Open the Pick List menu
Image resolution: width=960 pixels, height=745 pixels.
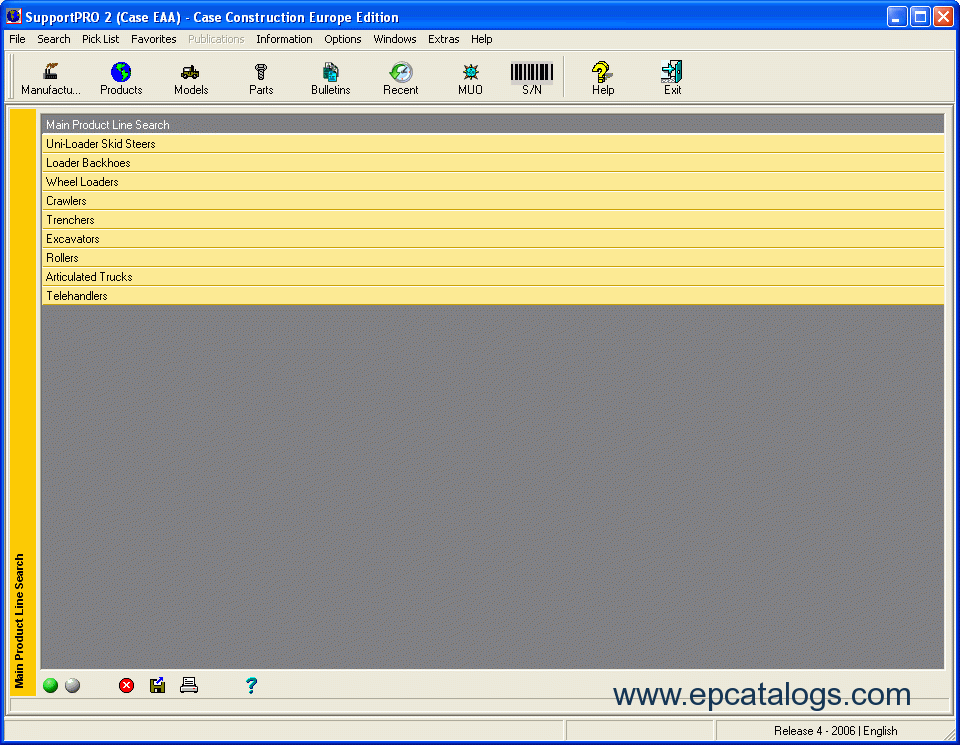click(100, 39)
